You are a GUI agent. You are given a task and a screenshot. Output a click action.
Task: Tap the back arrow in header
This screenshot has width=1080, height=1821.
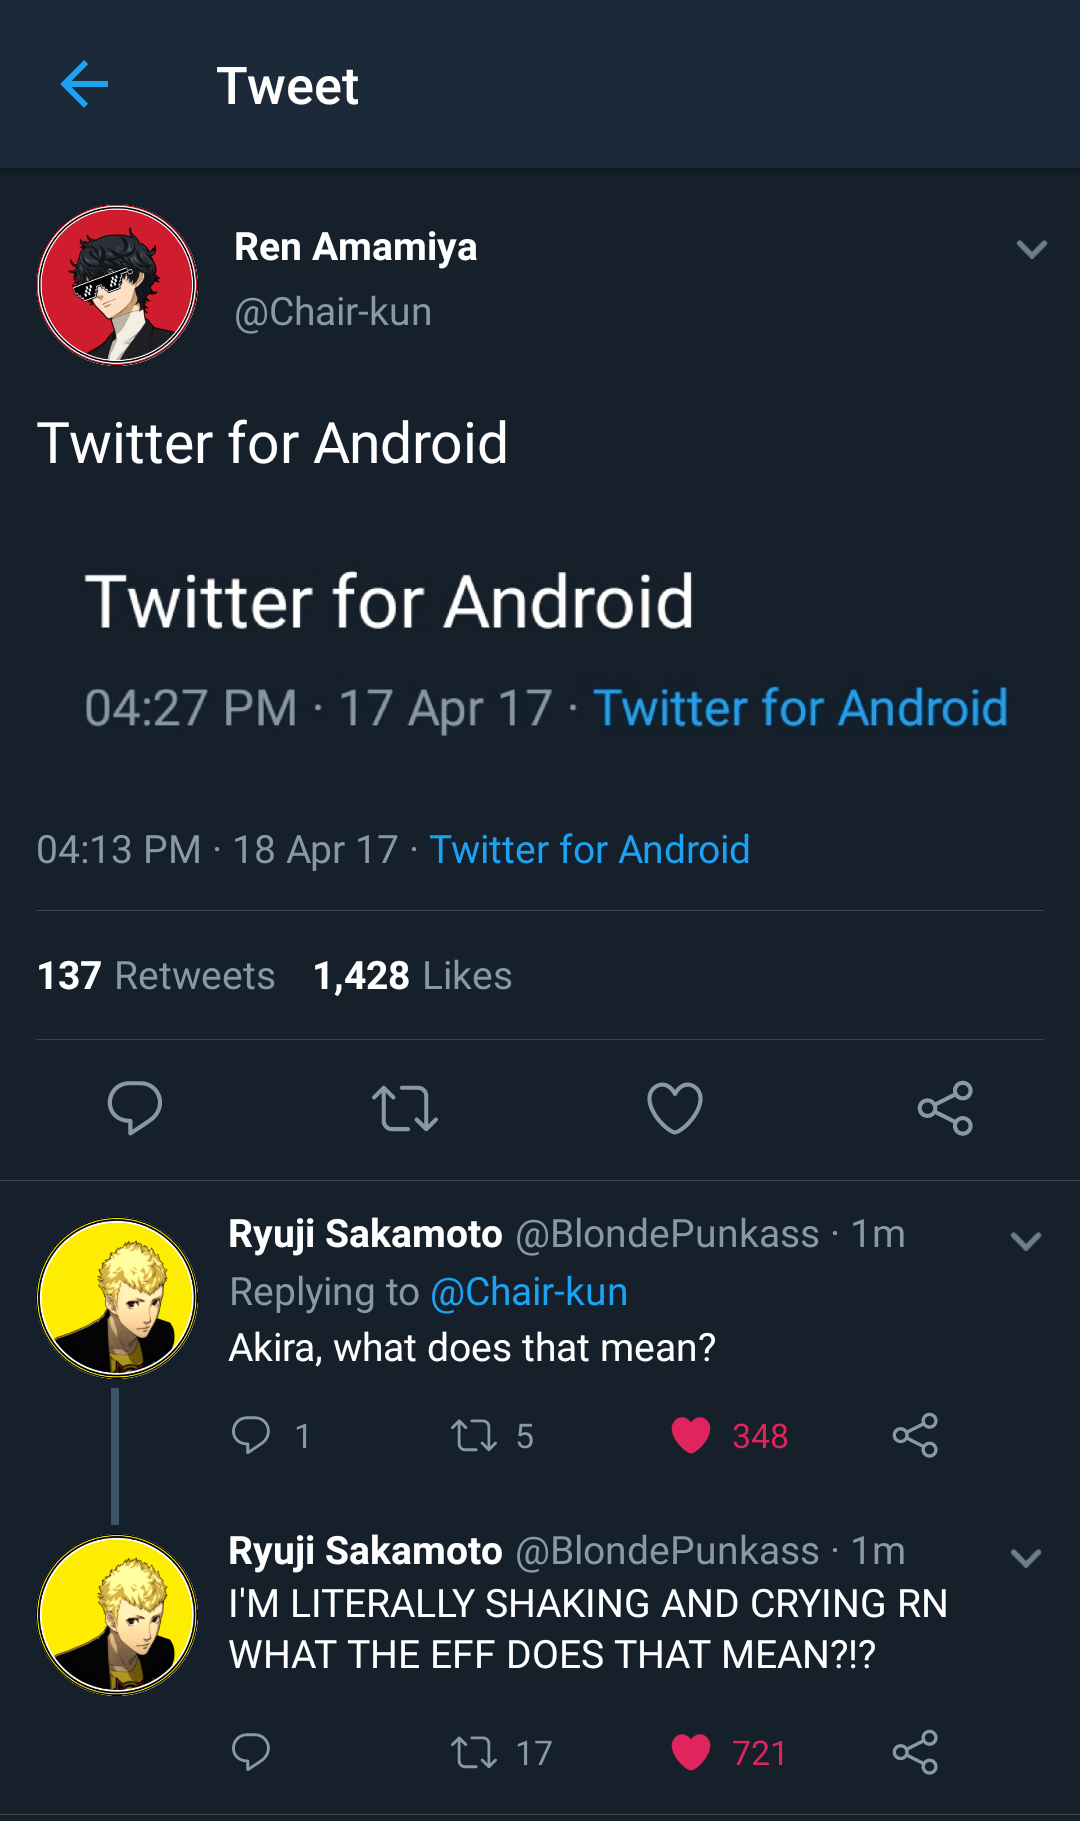pyautogui.click(x=84, y=84)
